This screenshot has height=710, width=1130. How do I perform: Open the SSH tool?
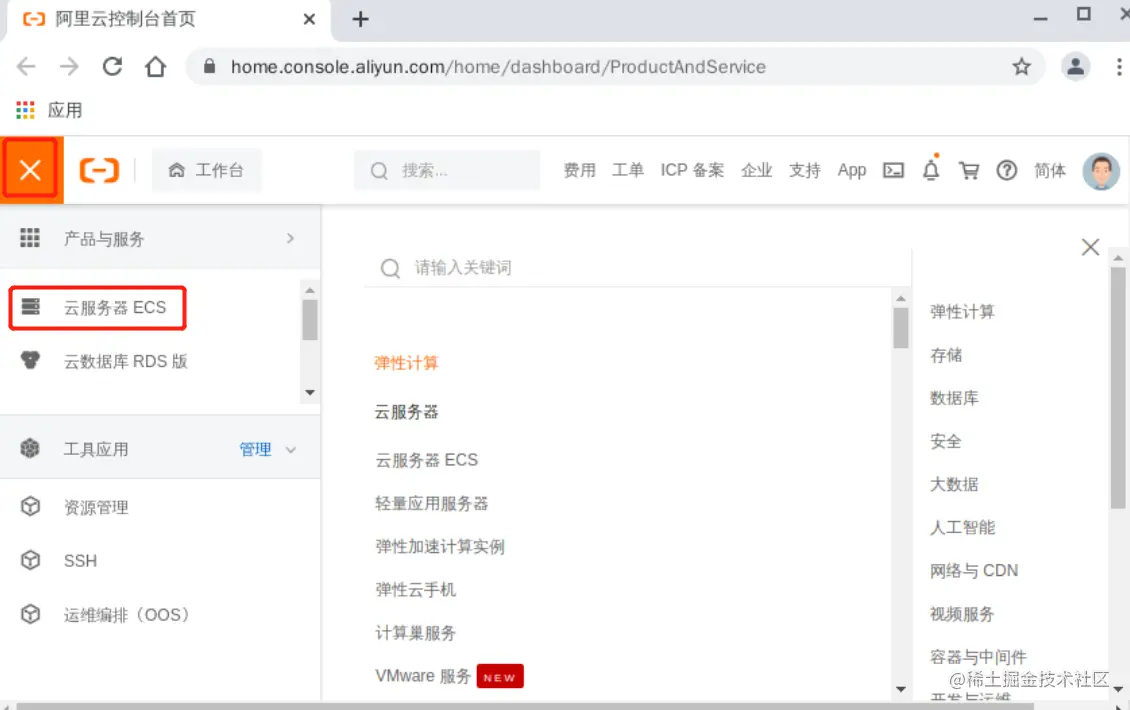(80, 561)
